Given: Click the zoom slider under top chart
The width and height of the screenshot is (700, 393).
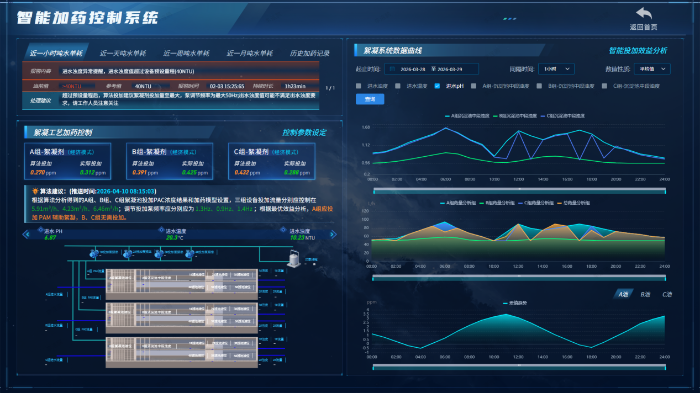Looking at the screenshot, I should tap(519, 191).
